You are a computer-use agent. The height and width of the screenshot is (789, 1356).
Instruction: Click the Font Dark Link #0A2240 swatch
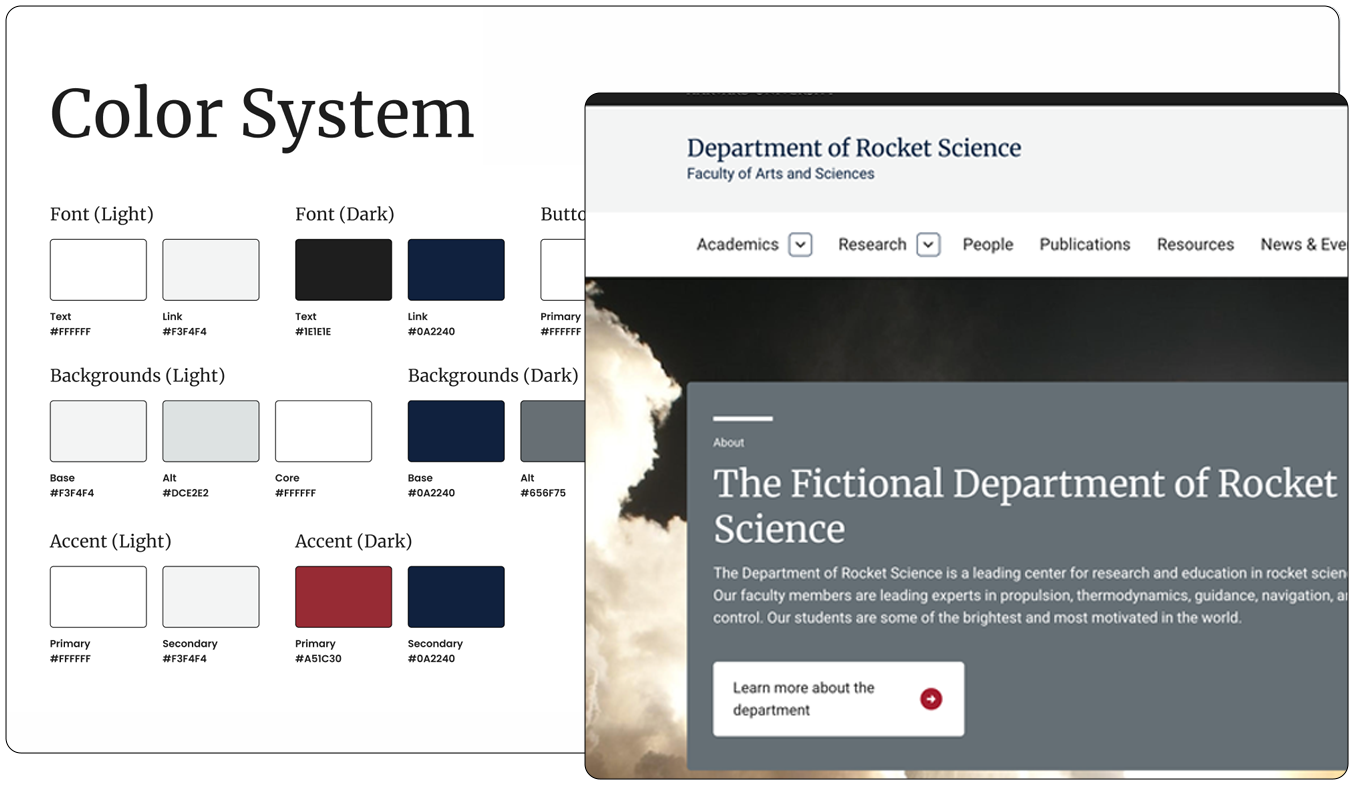tap(456, 269)
